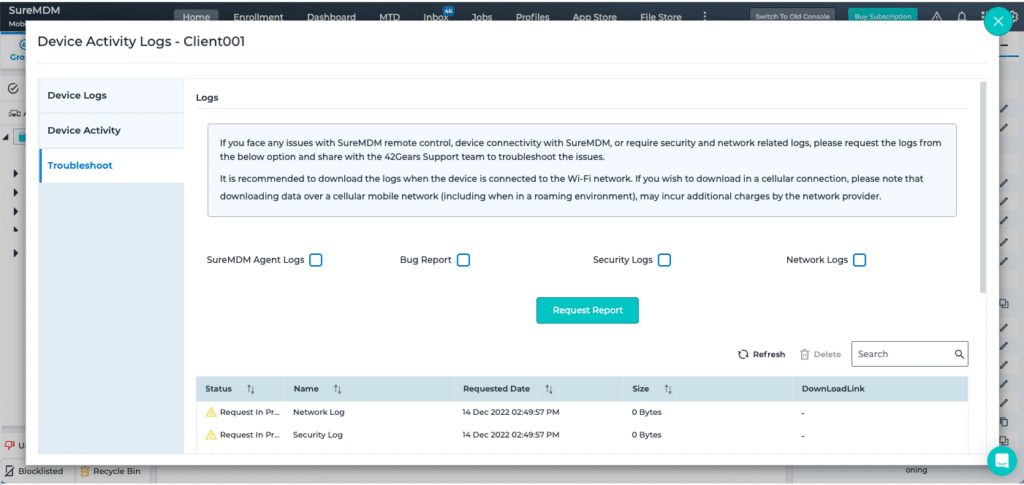
Task: Tick the Security Logs checkbox
Action: pos(664,260)
